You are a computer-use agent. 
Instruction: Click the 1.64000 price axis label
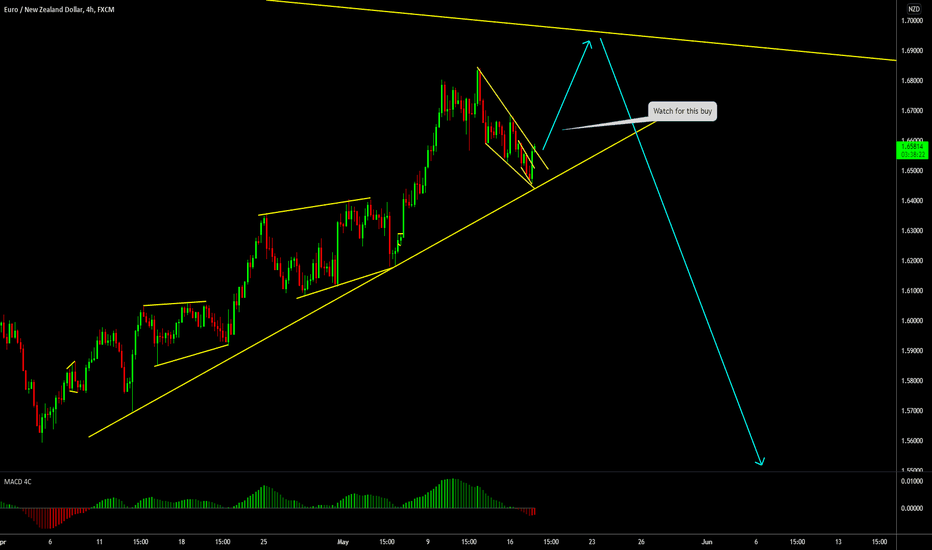[912, 200]
